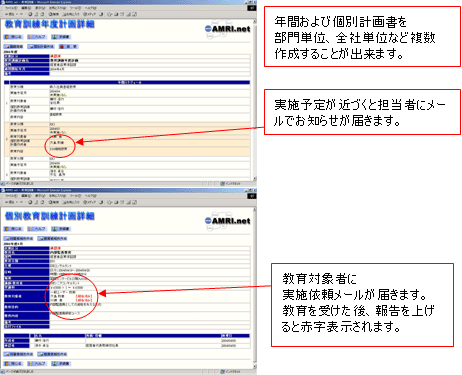Click the AMRI.net logo on the 教育訓練年度計画詳細 page

(x=228, y=29)
